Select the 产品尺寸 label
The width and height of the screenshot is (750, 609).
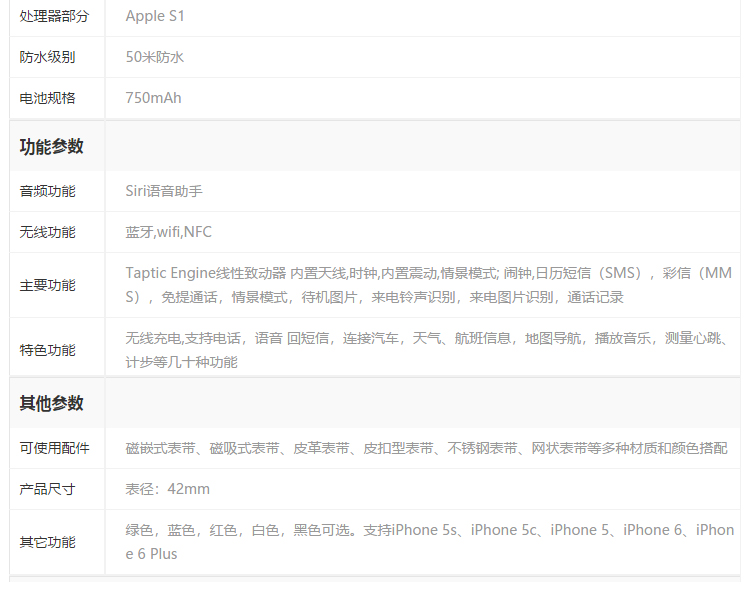click(47, 489)
